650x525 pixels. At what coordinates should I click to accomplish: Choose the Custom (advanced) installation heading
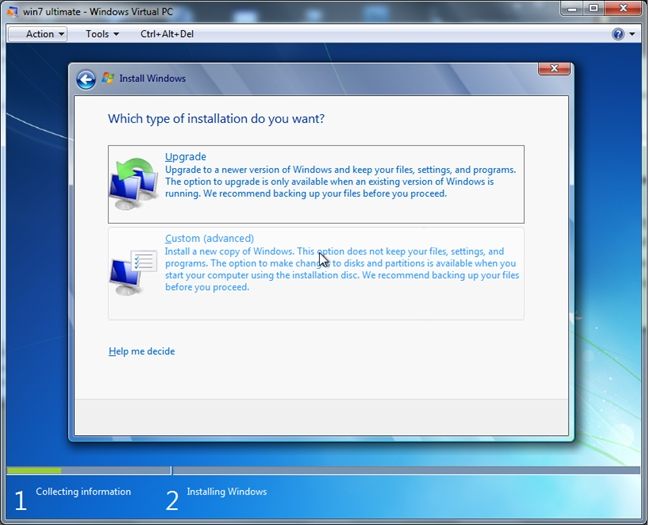(x=209, y=238)
